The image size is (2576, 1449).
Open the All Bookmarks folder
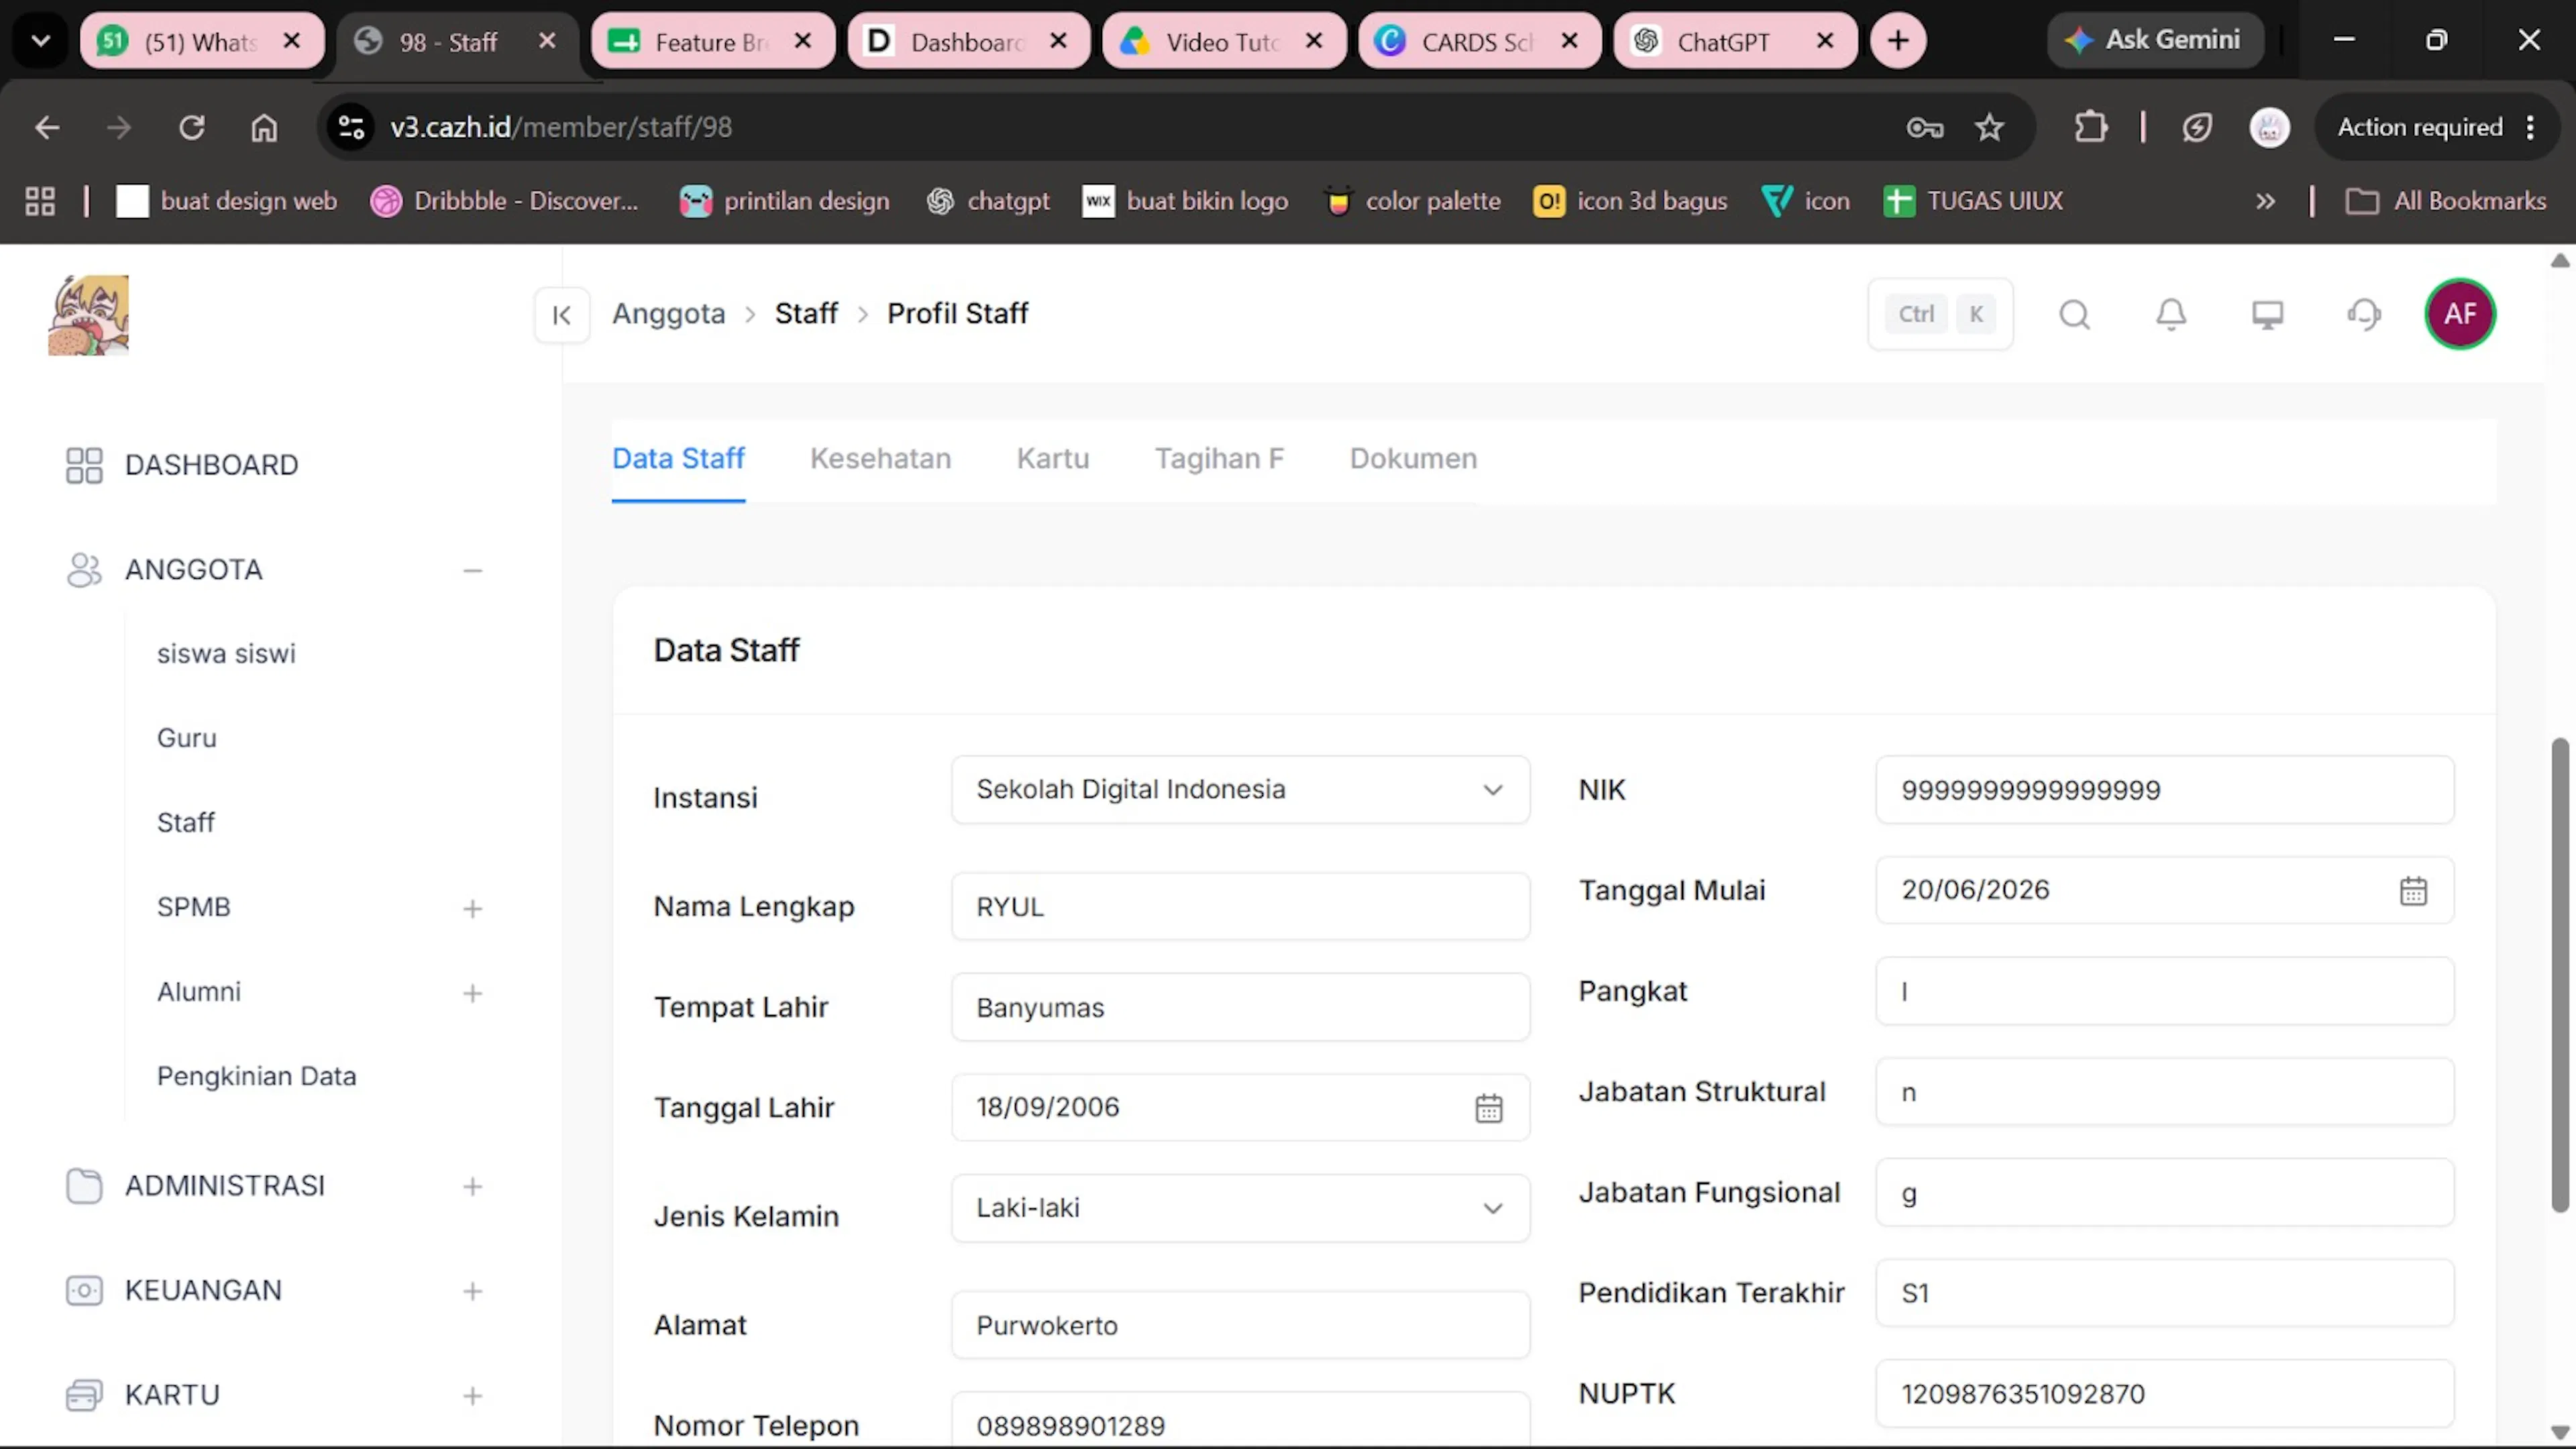tap(2446, 201)
